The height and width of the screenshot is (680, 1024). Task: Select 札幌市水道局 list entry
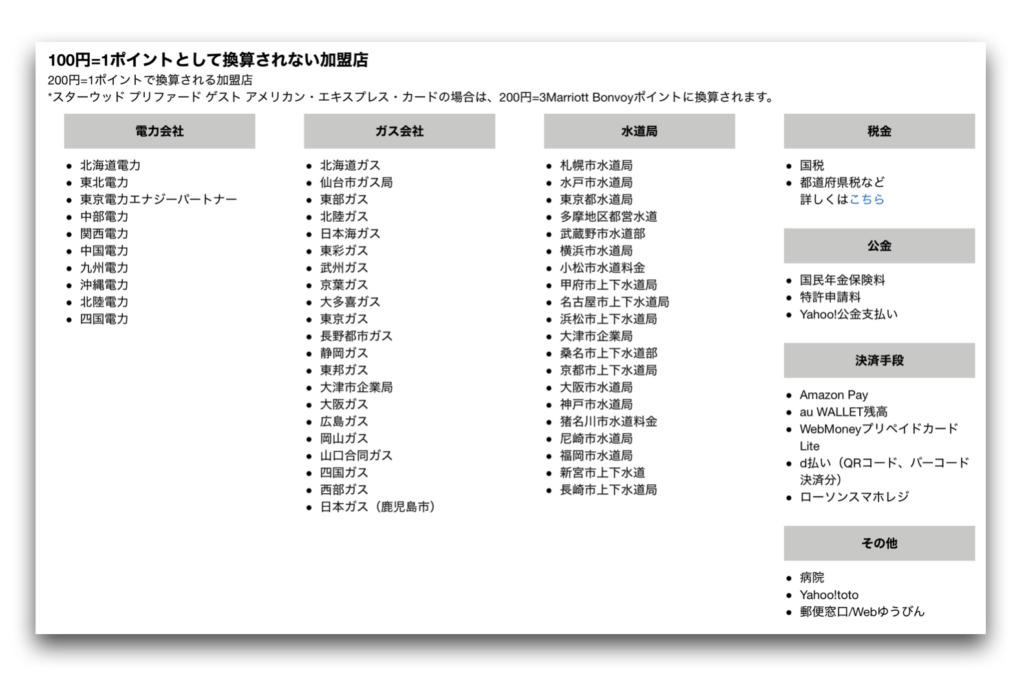coord(596,165)
